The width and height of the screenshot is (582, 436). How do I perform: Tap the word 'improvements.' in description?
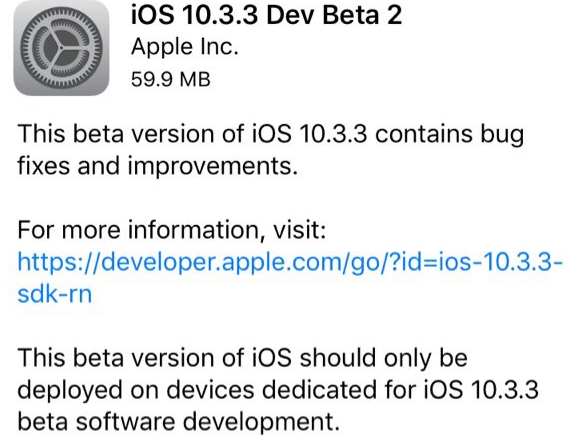click(213, 166)
